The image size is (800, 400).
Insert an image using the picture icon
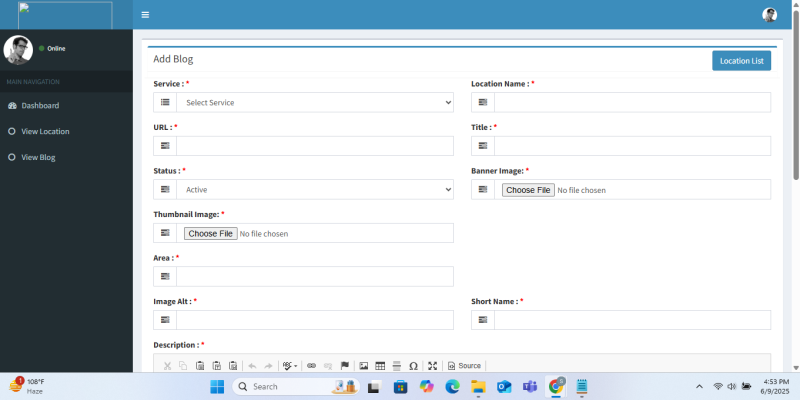click(364, 366)
